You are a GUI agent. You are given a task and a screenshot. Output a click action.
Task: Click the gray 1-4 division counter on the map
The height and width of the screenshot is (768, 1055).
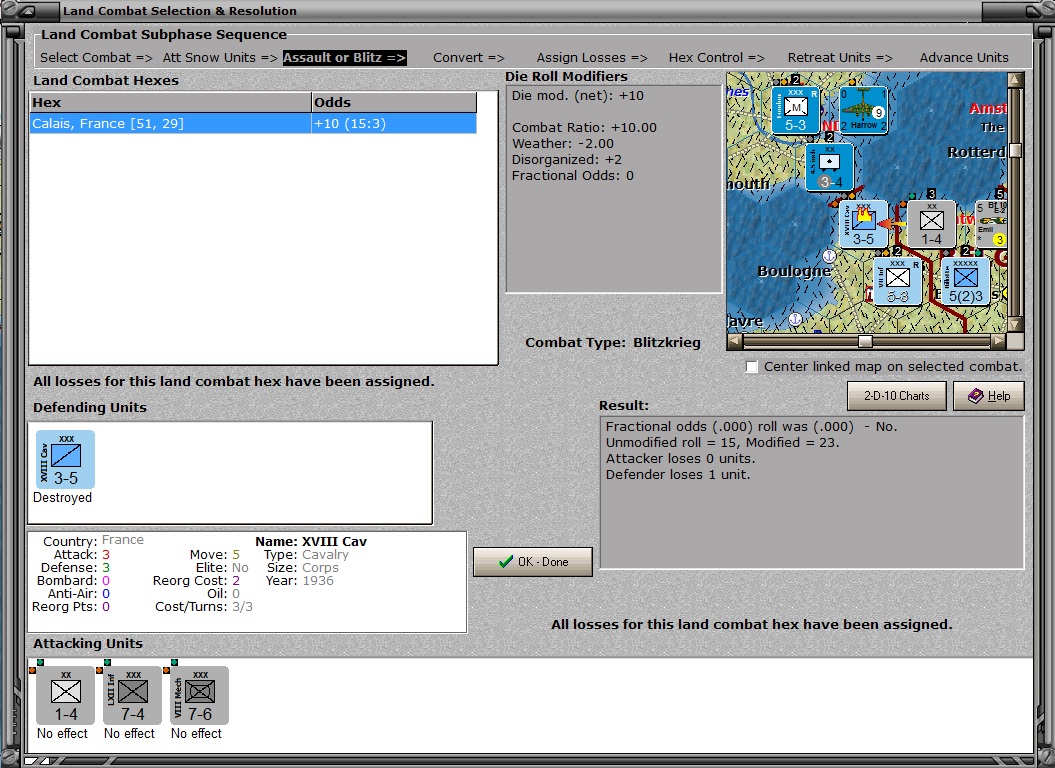[931, 224]
